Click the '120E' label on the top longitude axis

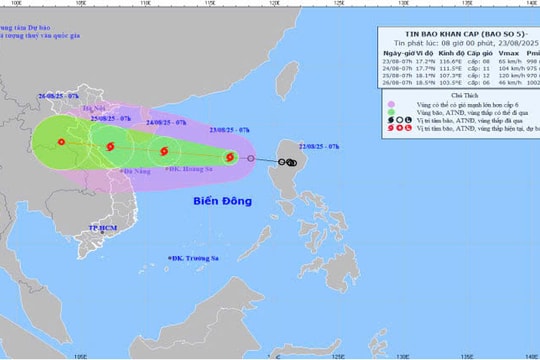point(274,3)
